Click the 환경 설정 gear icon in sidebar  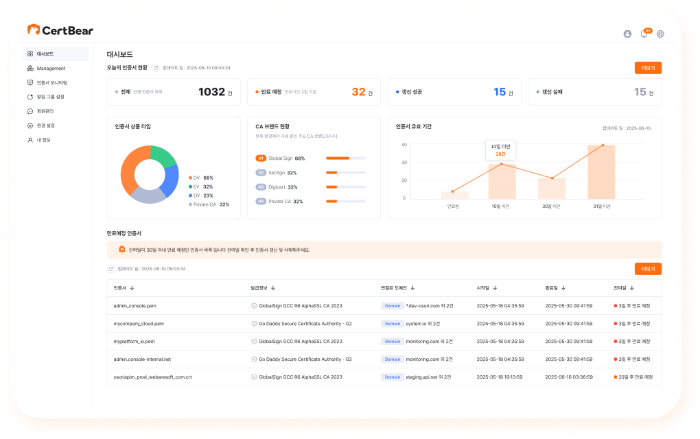coord(30,126)
